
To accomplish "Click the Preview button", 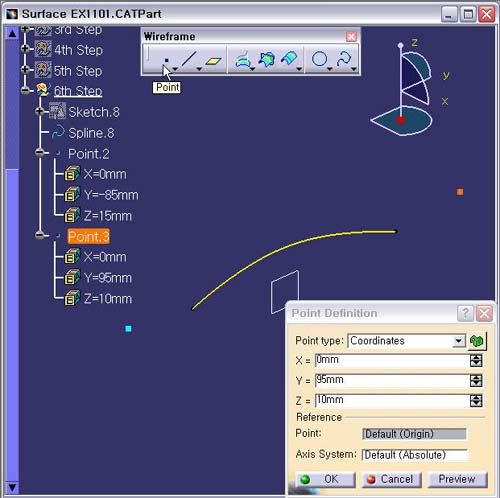I will point(457,479).
